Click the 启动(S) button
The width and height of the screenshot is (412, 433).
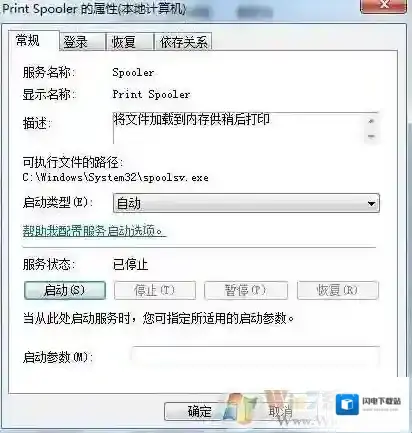pos(65,290)
